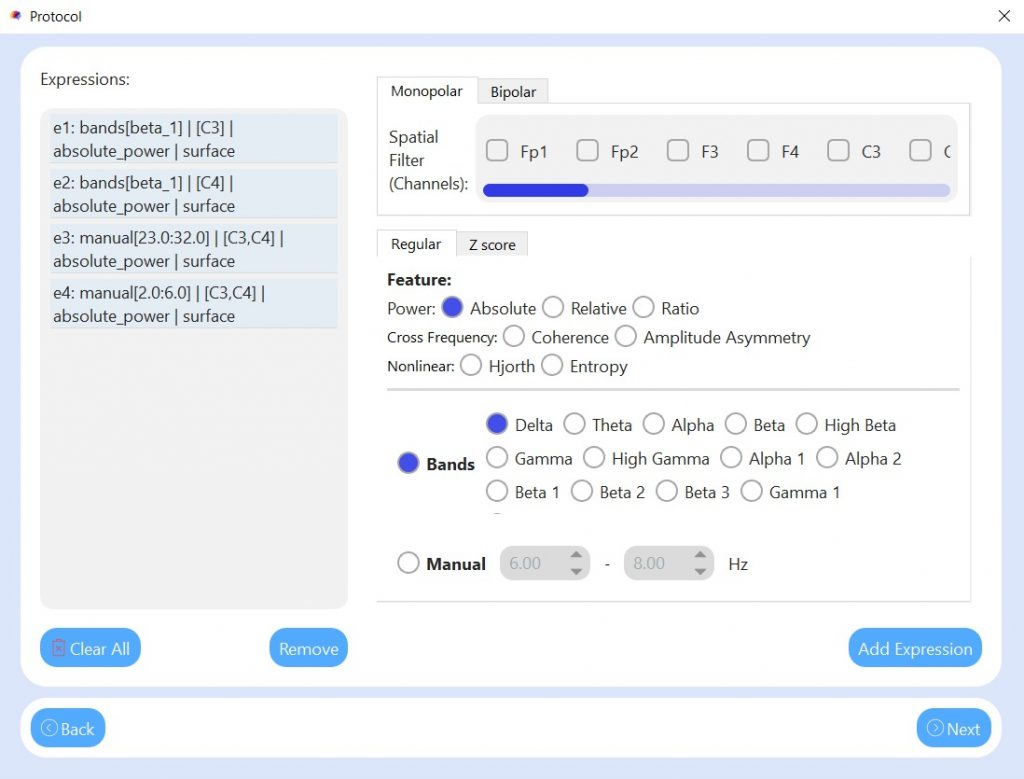Image resolution: width=1024 pixels, height=779 pixels.
Task: Click the Remove button
Action: [308, 649]
